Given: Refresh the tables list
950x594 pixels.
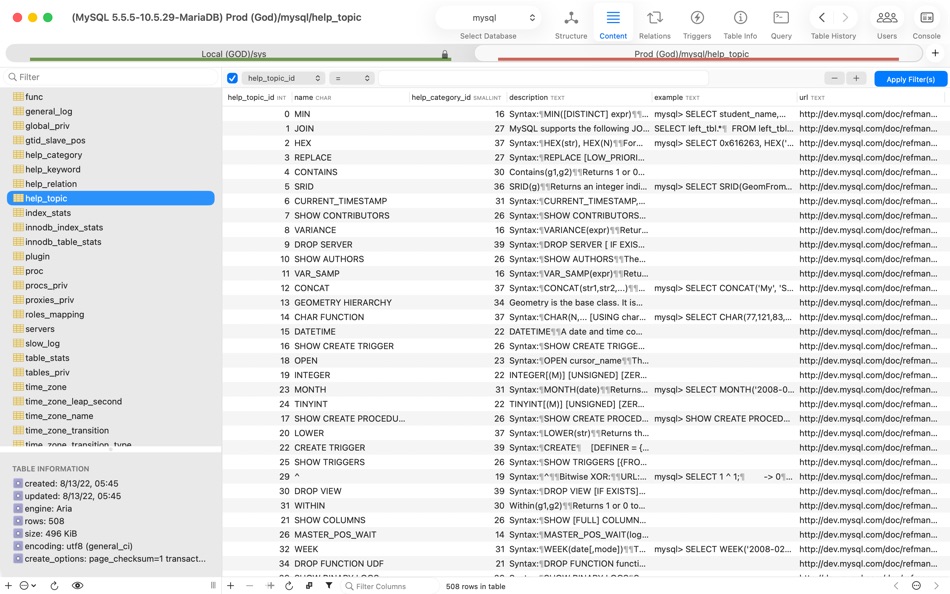Looking at the screenshot, I should pyautogui.click(x=54, y=586).
